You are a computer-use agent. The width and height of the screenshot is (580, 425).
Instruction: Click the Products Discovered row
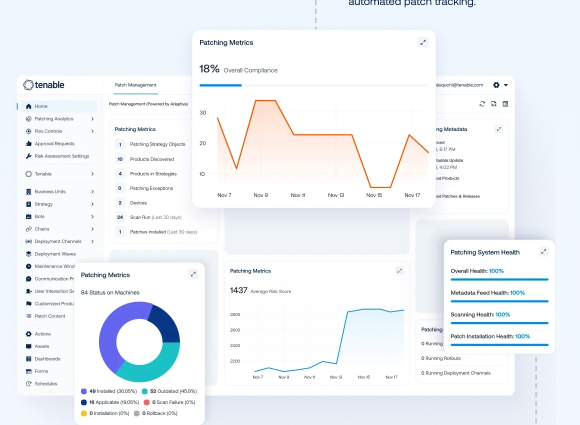click(x=145, y=159)
